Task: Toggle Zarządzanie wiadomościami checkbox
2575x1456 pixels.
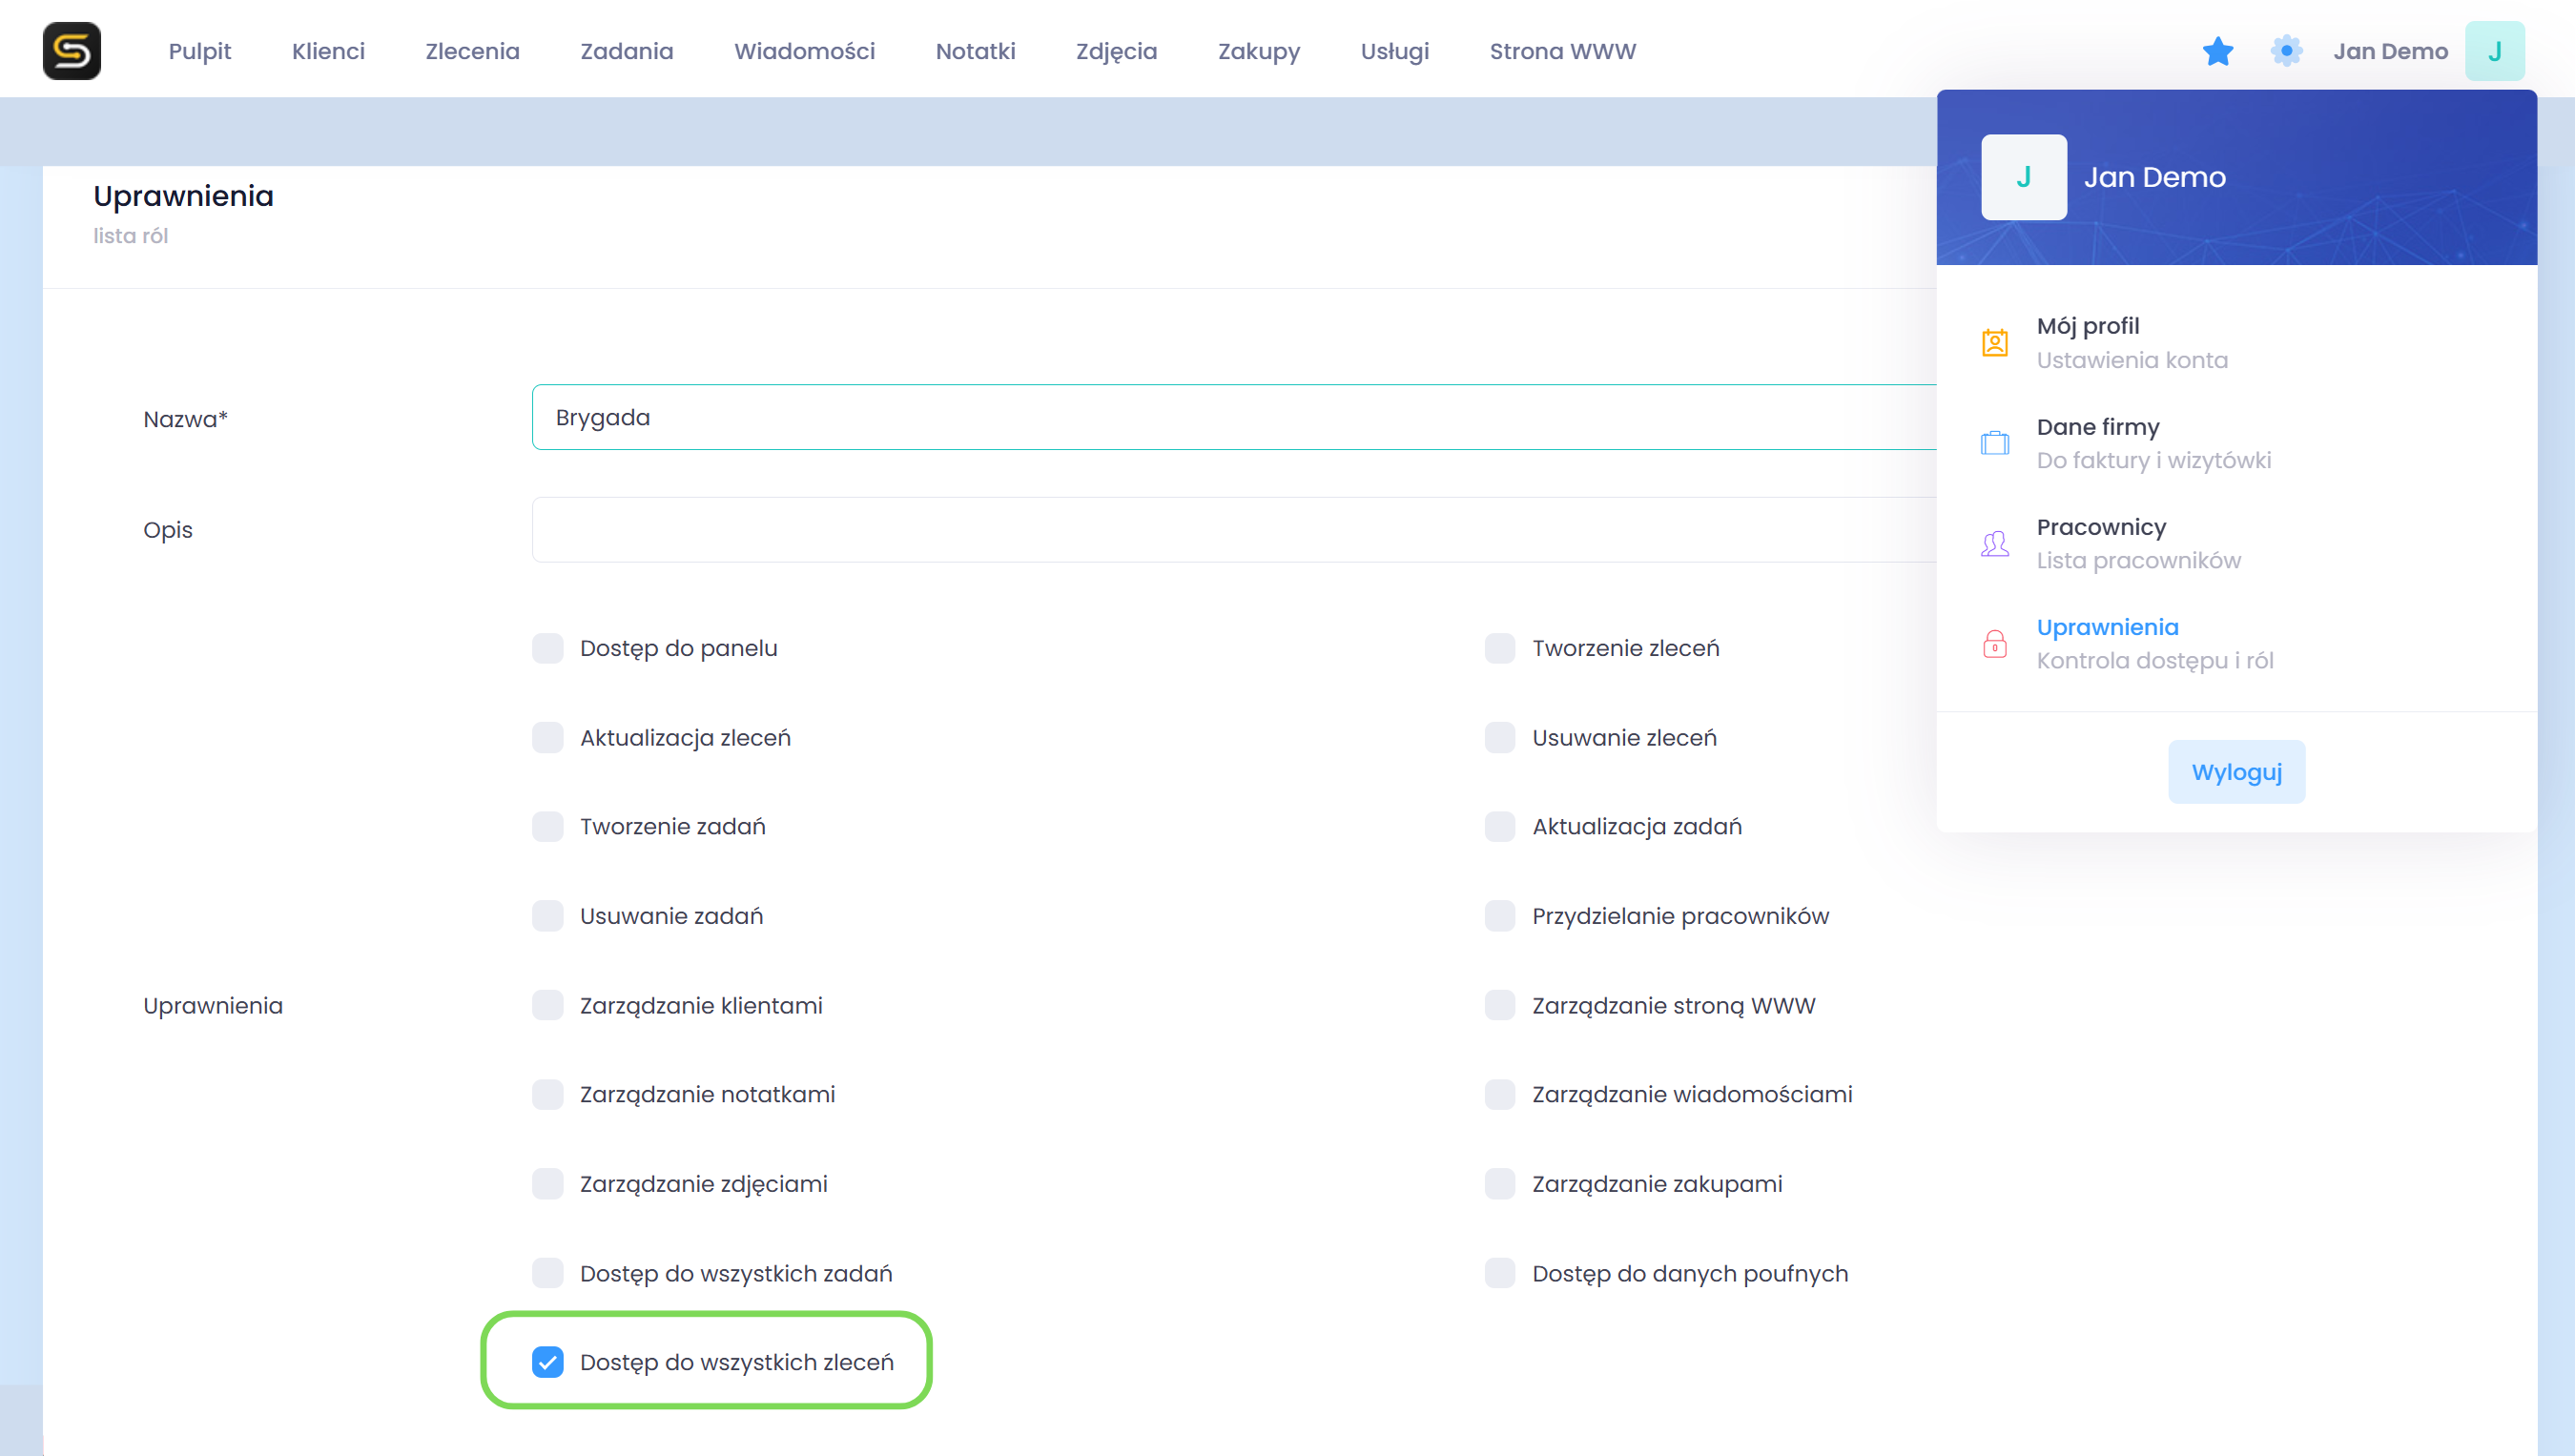Action: (x=1499, y=1095)
